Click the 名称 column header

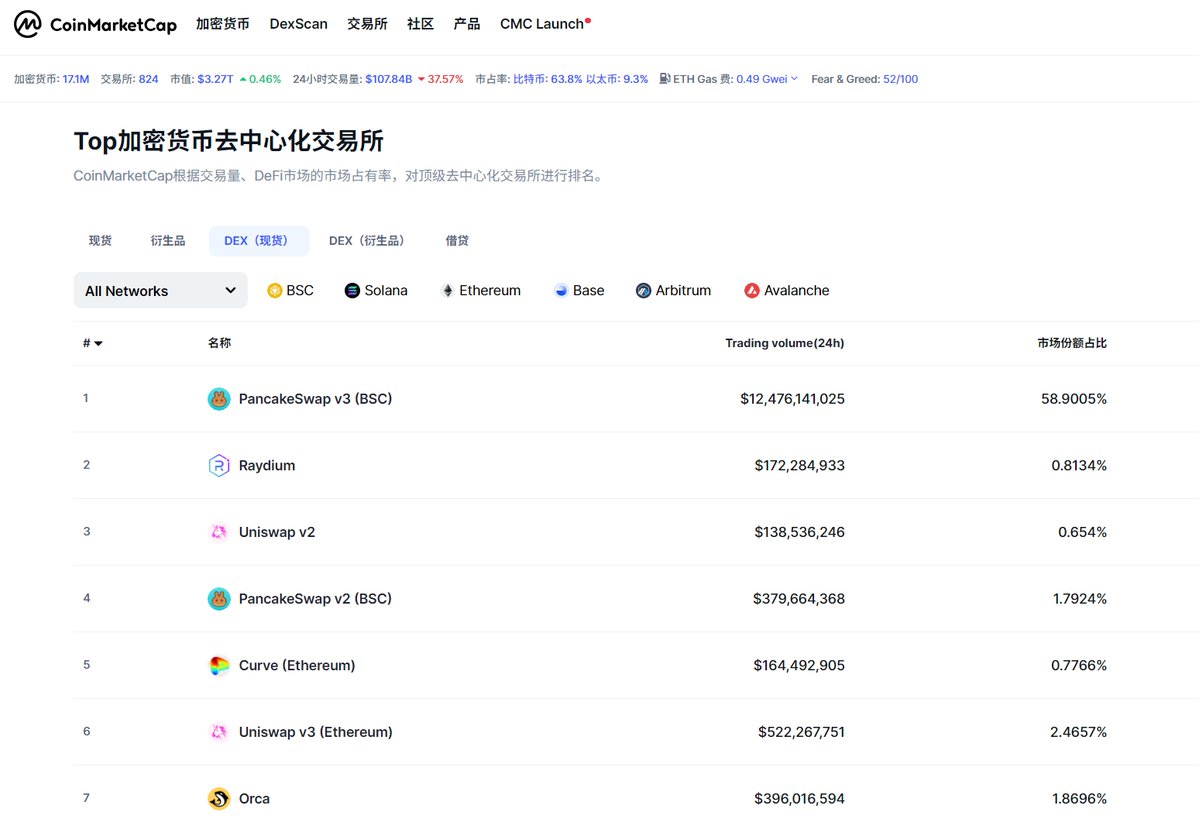coord(219,343)
